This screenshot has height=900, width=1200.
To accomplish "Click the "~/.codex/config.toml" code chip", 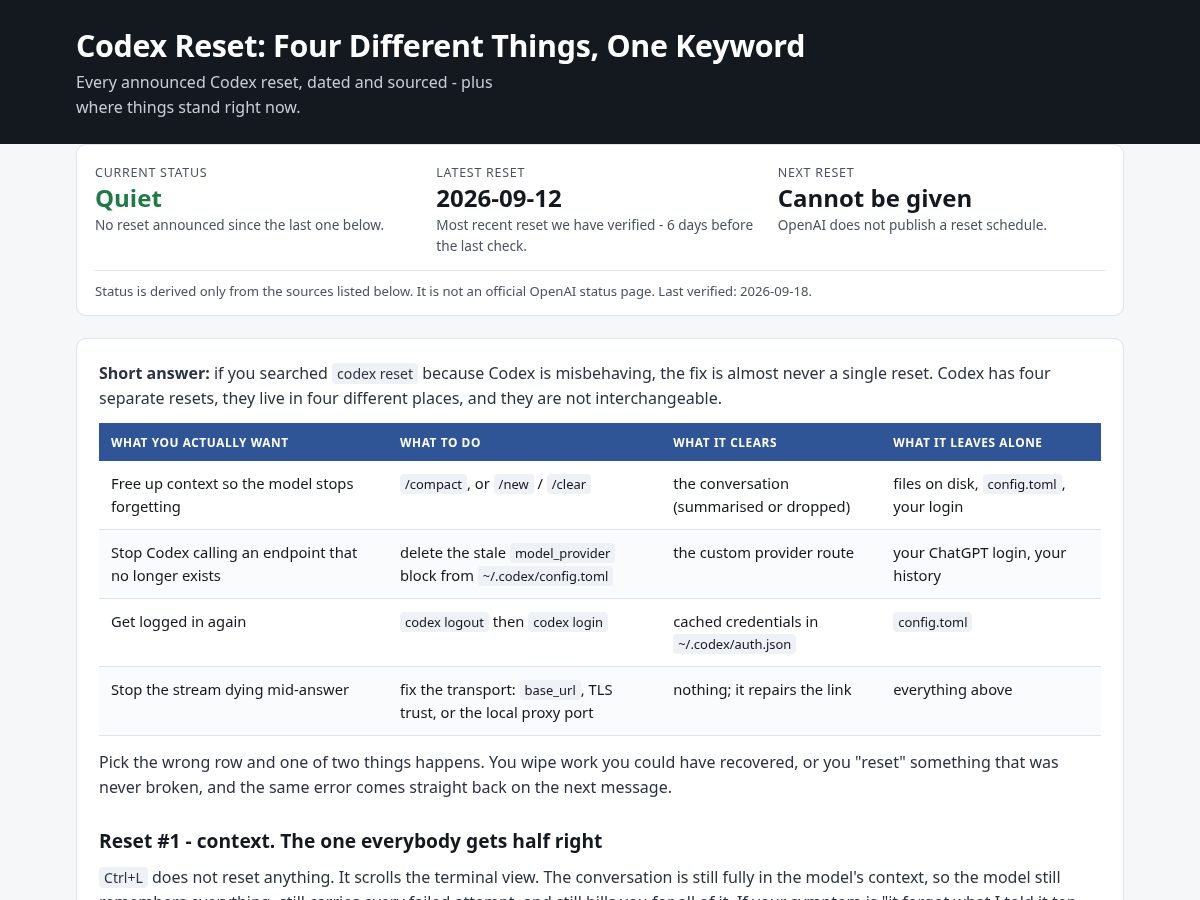I will tap(545, 576).
